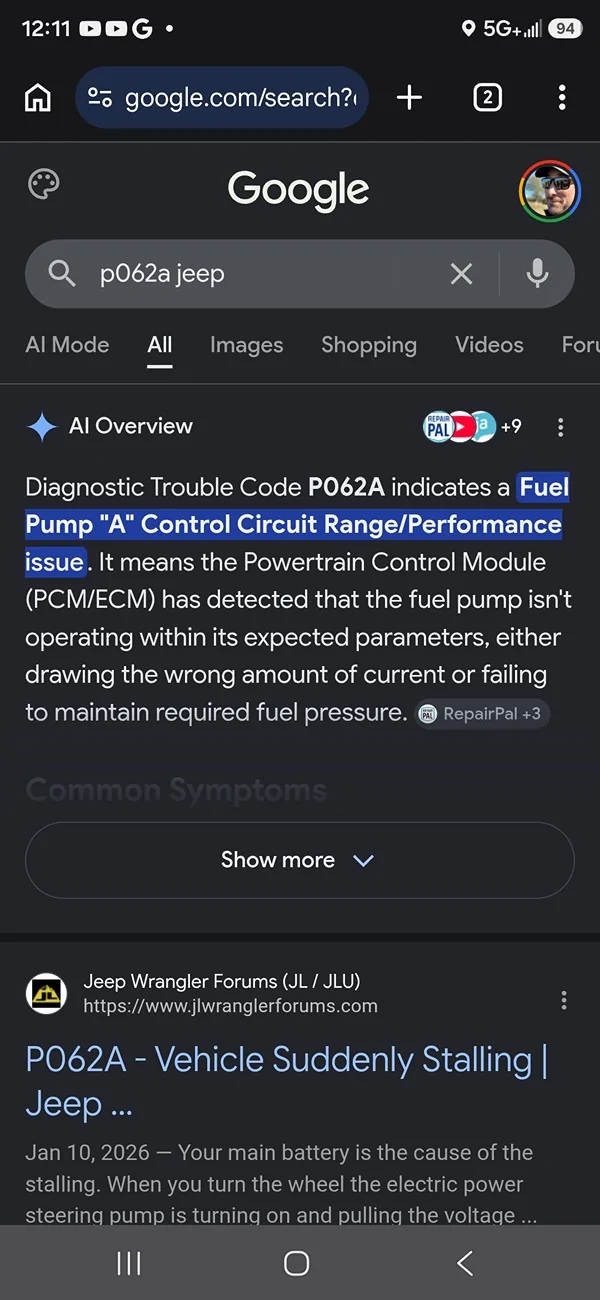600x1300 pixels.
Task: Open the tab switcher showing 2 tabs
Action: point(487,97)
